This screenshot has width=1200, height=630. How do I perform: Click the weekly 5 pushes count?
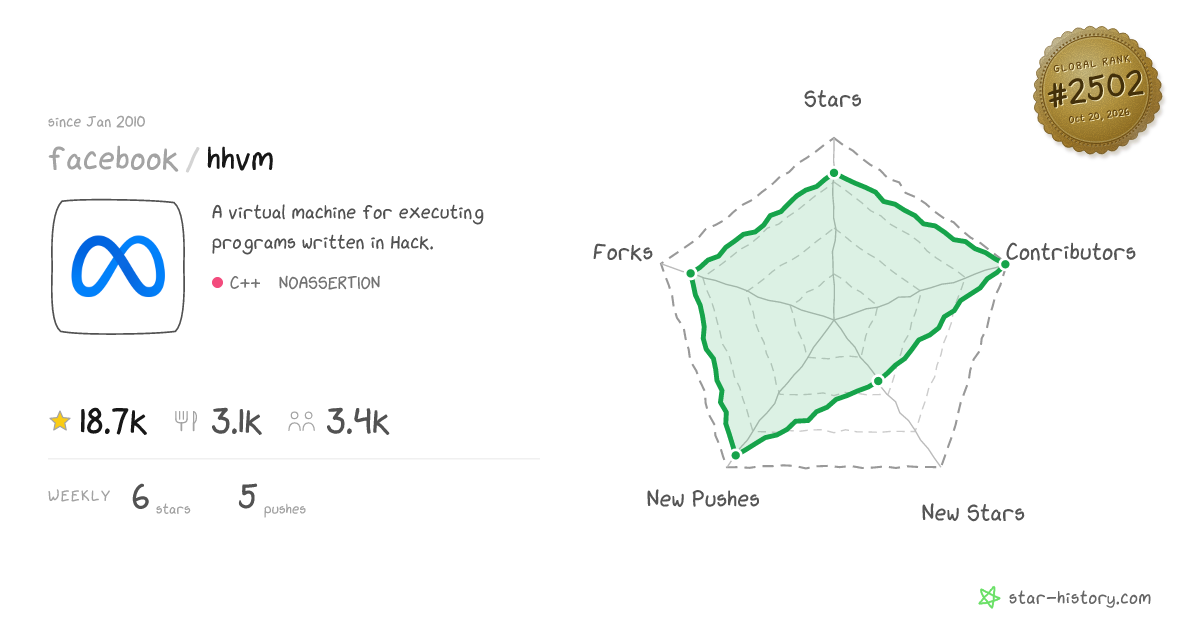coord(247,496)
